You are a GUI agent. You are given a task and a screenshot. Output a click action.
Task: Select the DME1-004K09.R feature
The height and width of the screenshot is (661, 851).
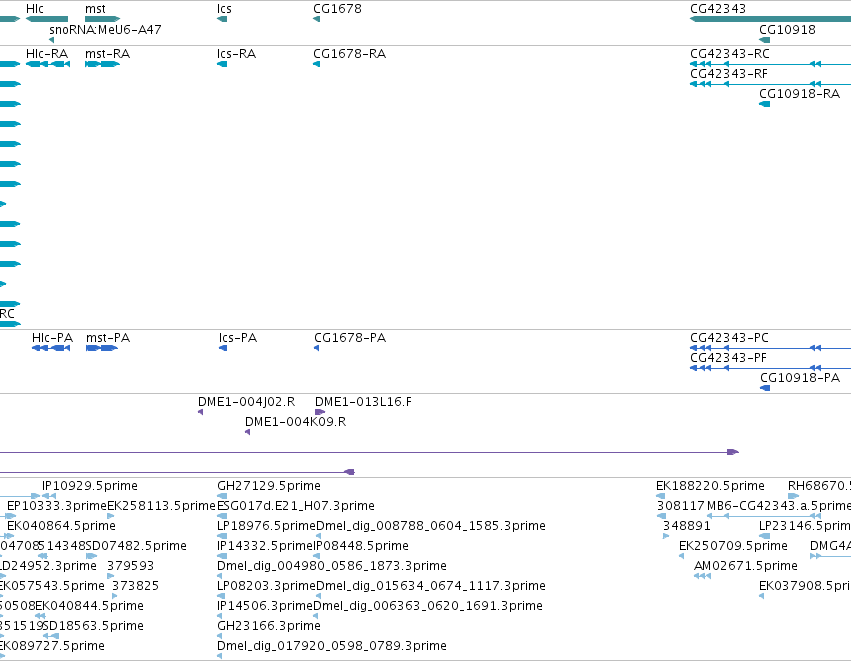click(x=247, y=432)
